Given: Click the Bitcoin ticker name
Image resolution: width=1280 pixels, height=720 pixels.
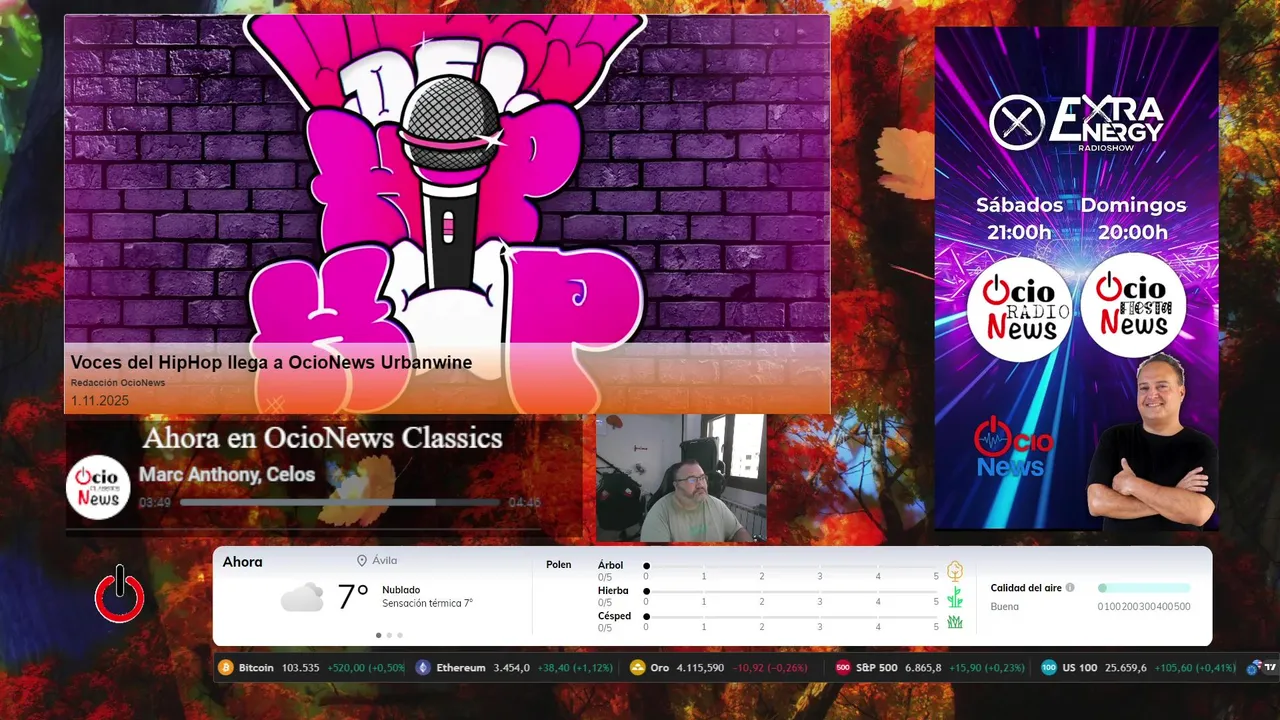Looking at the screenshot, I should [256, 667].
